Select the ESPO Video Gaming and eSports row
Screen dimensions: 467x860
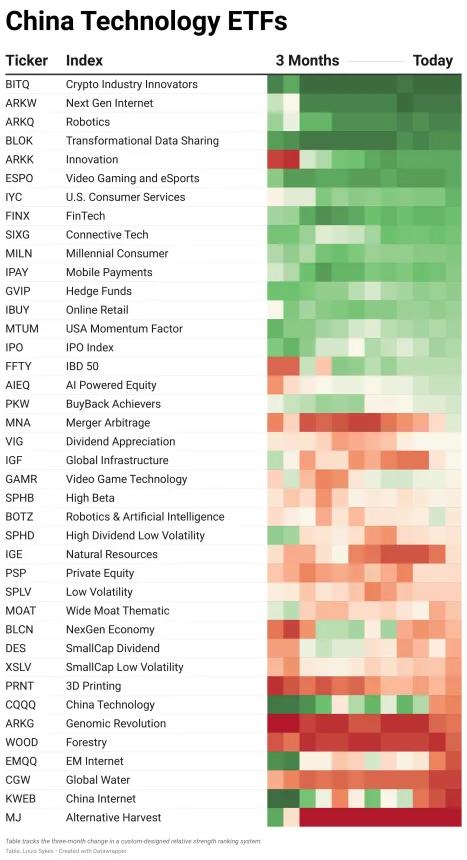tap(233, 178)
